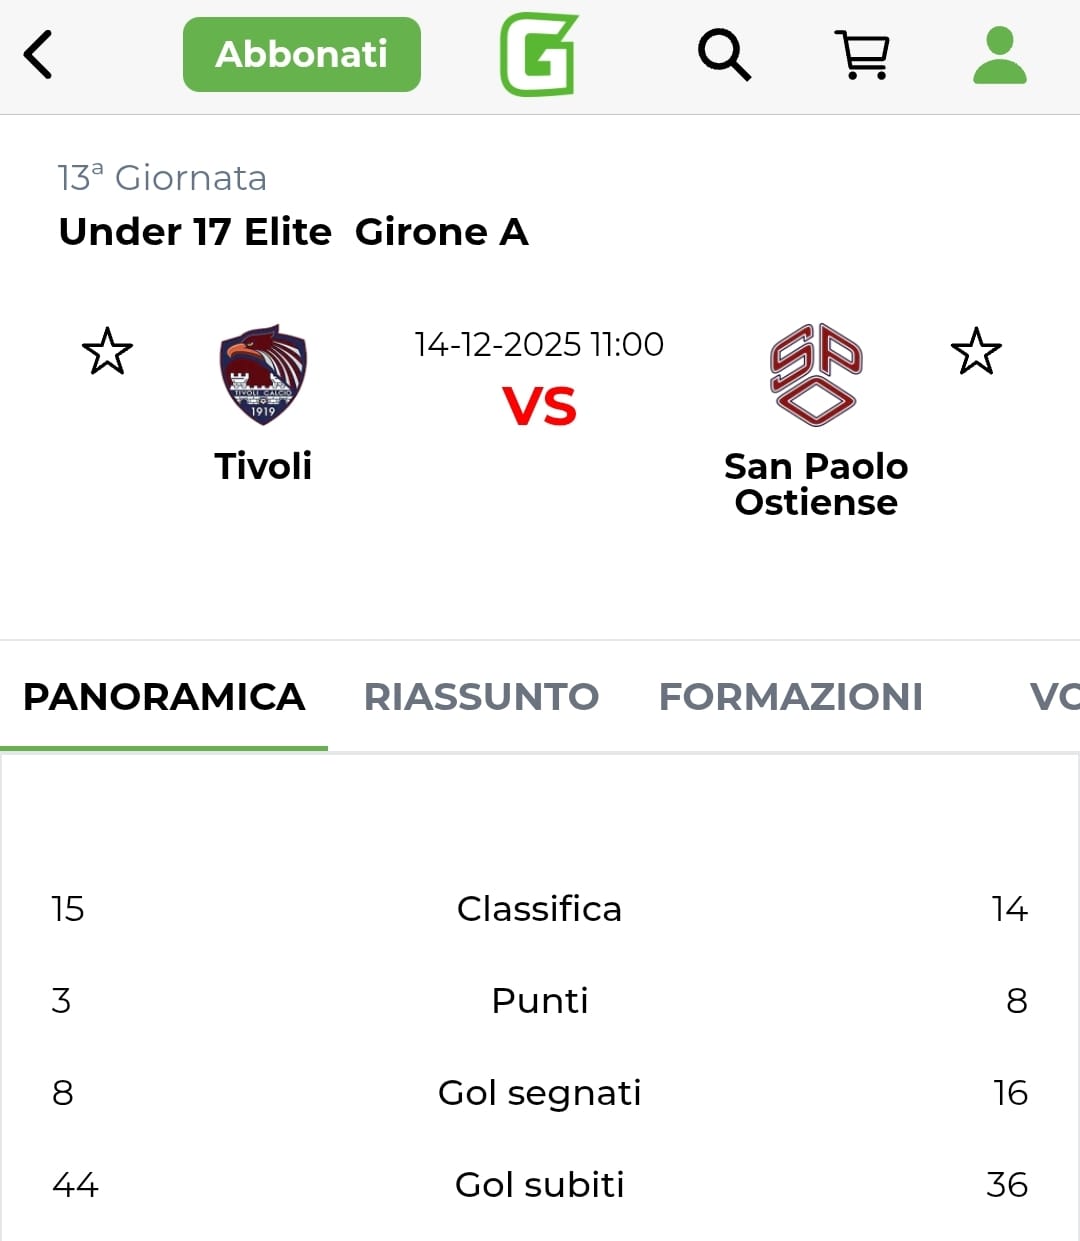Open Under 17 Elite Girone A heading
The width and height of the screenshot is (1080, 1241).
point(293,232)
